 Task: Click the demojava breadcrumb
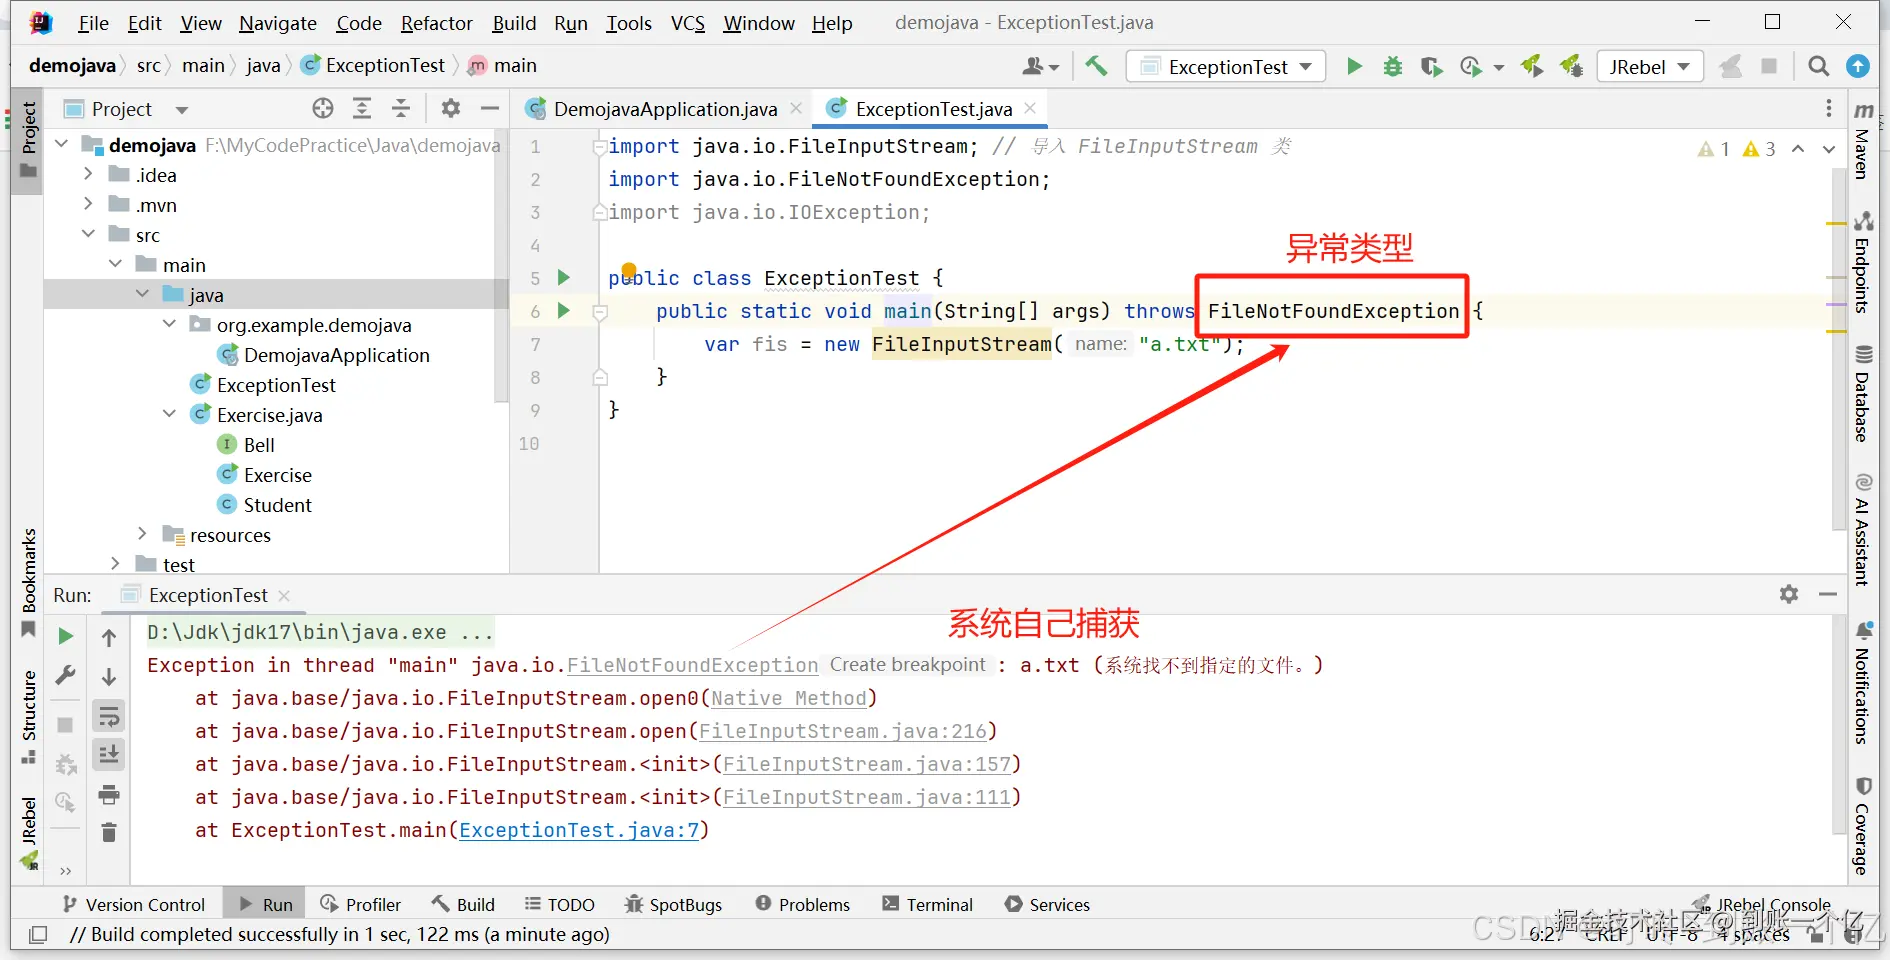coord(72,65)
